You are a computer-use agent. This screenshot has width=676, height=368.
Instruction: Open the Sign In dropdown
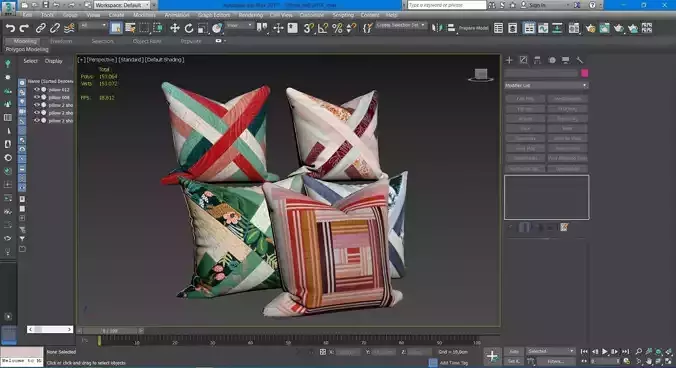click(544, 5)
